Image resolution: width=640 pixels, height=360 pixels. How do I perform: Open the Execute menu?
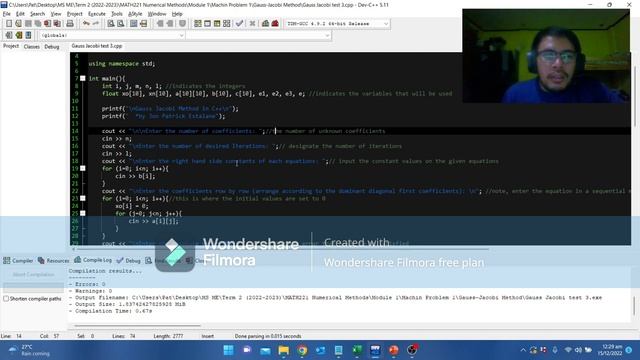[x=97, y=14]
